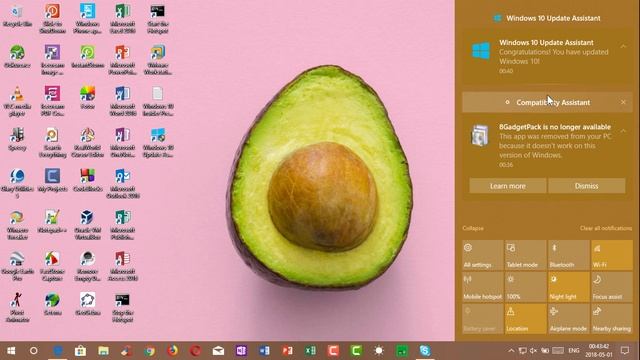
Task: Toggle Mobile hotspot quick action
Action: pos(482,287)
